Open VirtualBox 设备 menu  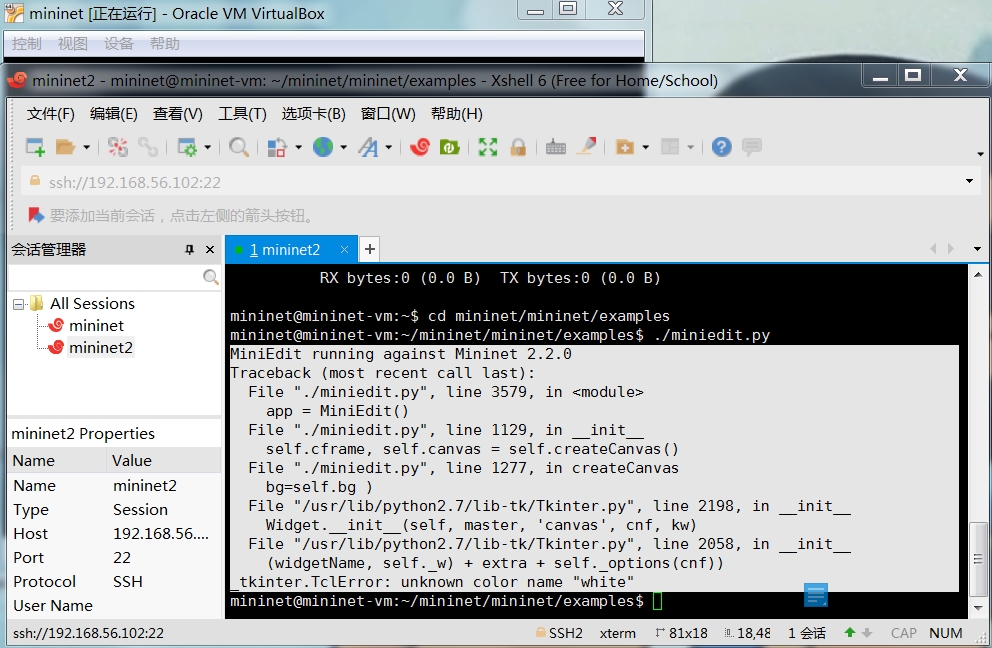(119, 44)
